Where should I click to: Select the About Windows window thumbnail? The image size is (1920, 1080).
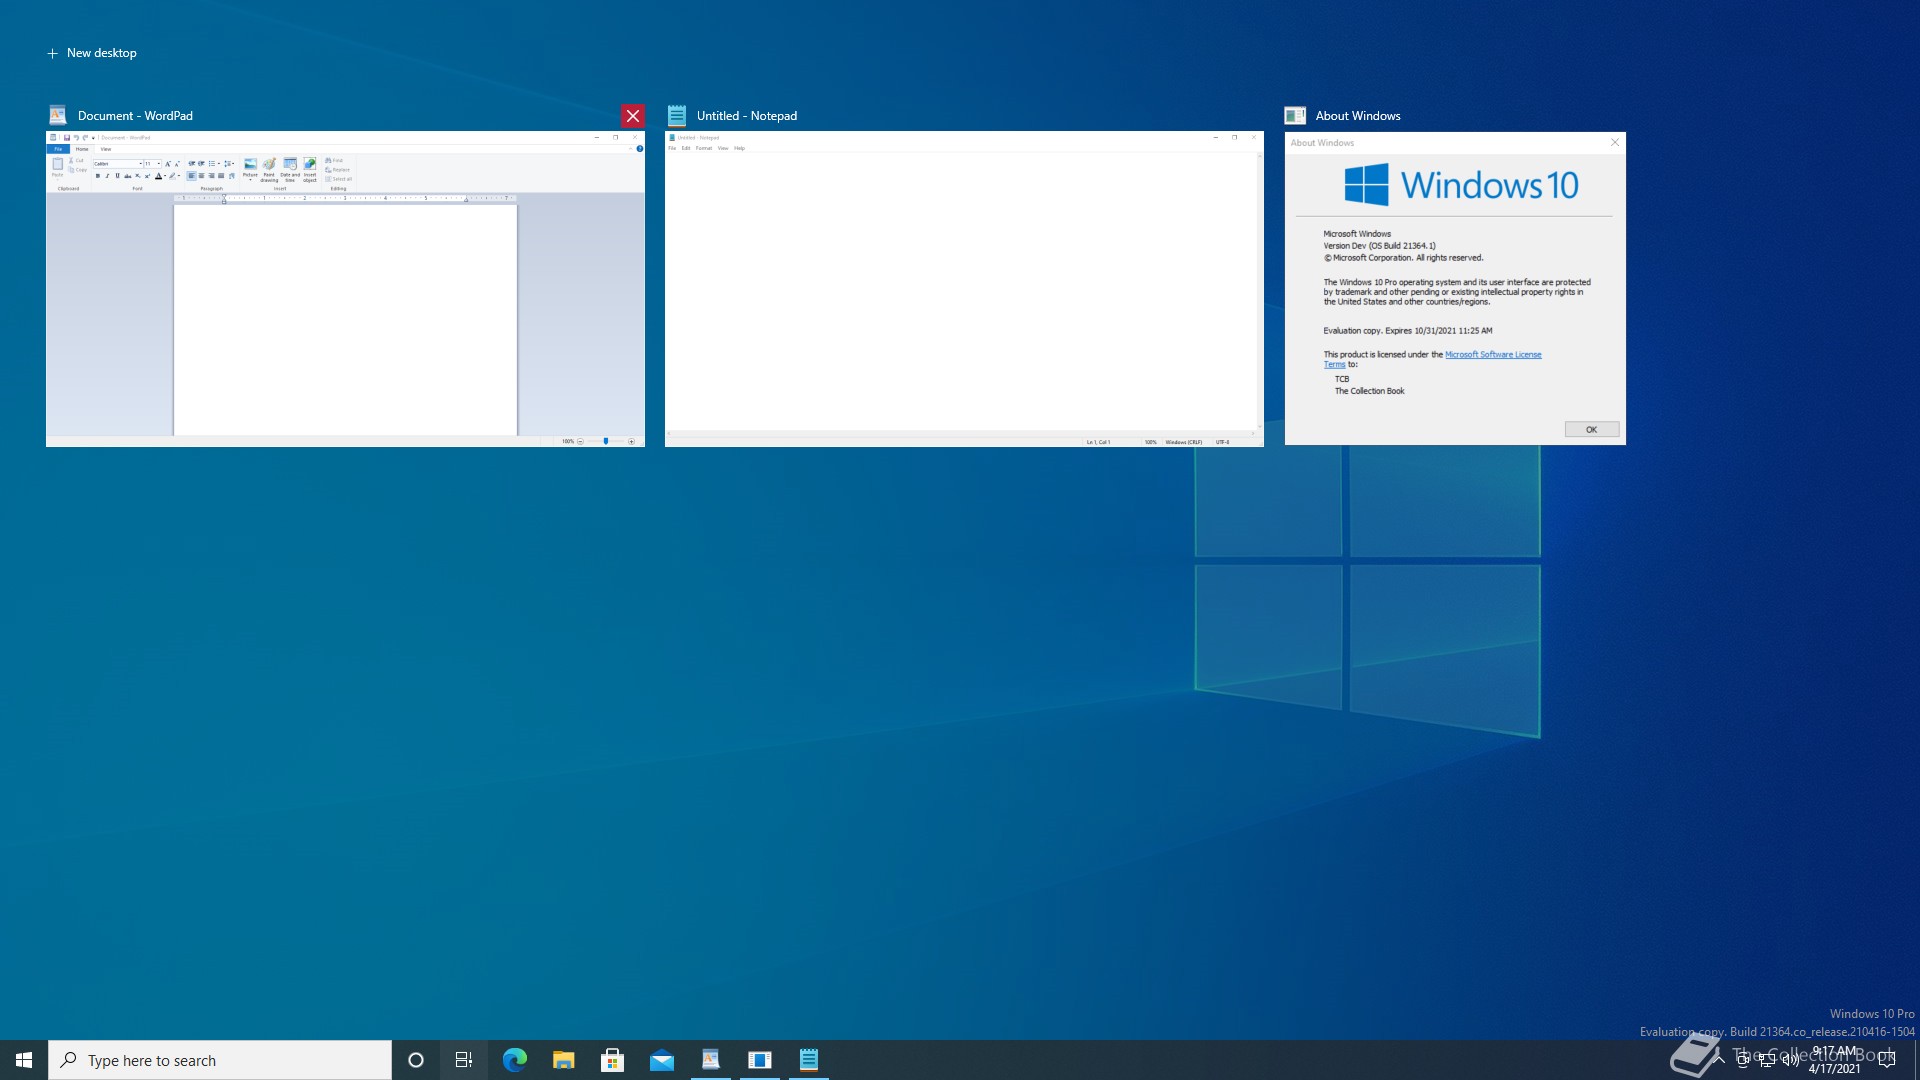tap(1455, 289)
